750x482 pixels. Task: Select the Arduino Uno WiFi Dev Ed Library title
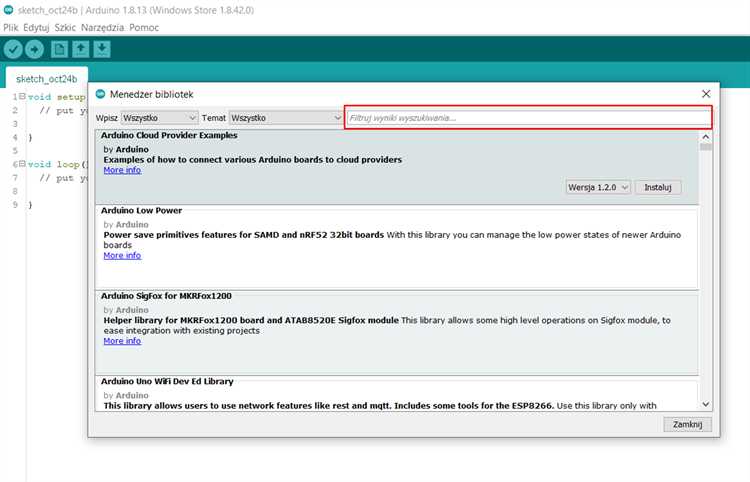167,382
